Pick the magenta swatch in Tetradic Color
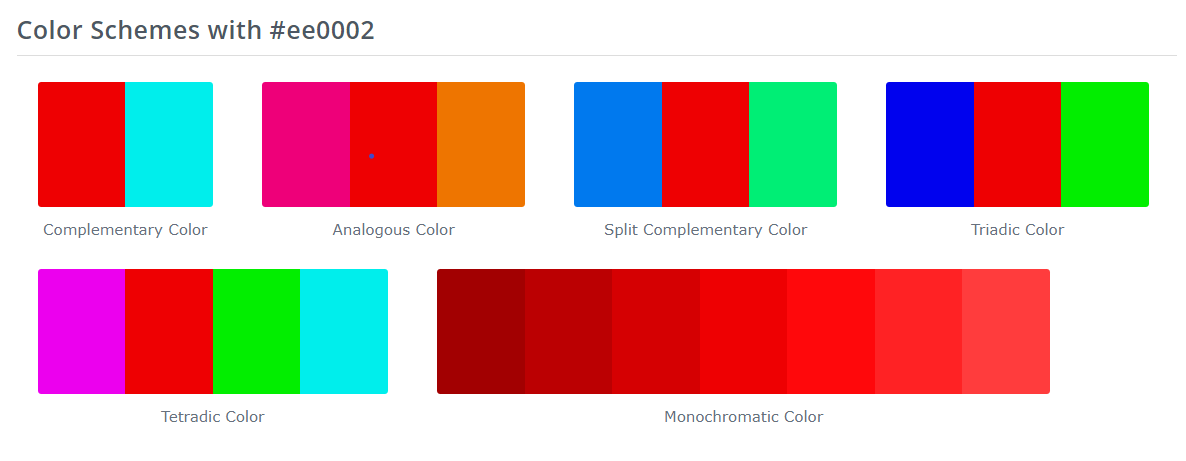1186x461 pixels. click(82, 332)
